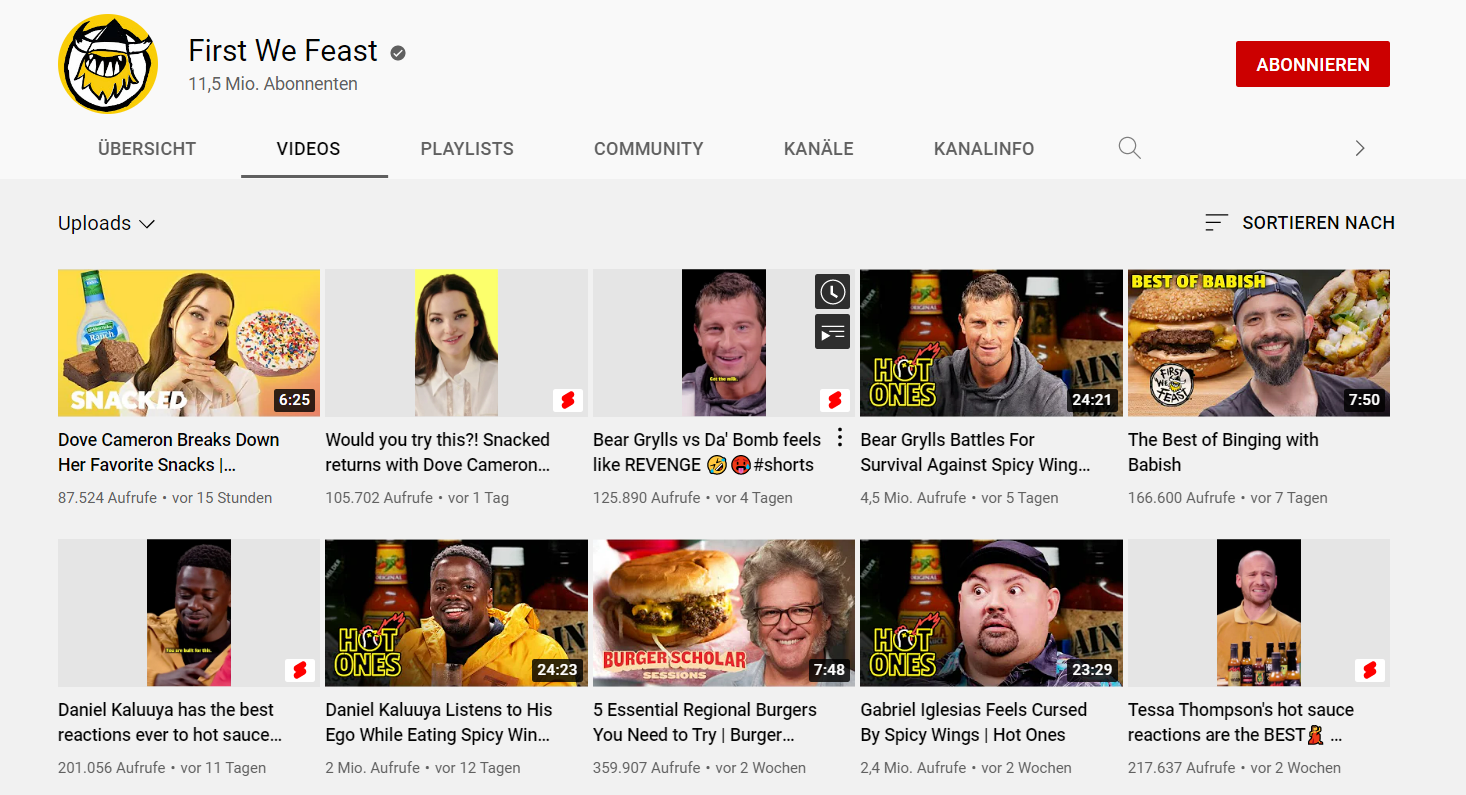Open three-dot menu for Bear Grylls vs Da' Bomb
1466x795 pixels.
tap(840, 438)
